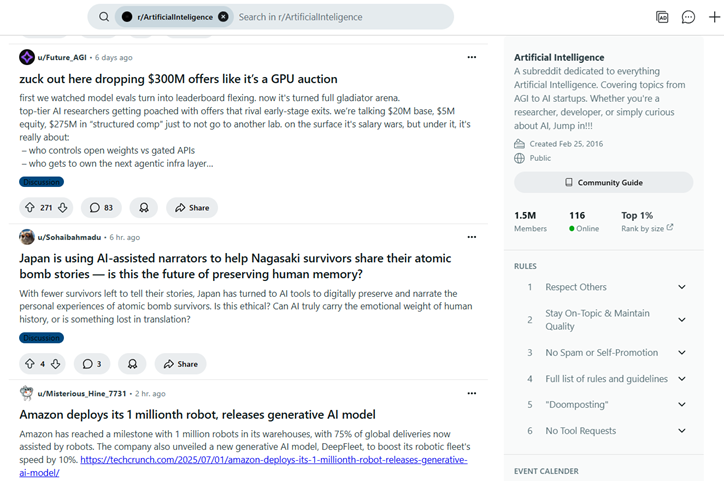Image resolution: width=724 pixels, height=481 pixels.
Task: Click the plus create post icon
Action: pos(714,17)
